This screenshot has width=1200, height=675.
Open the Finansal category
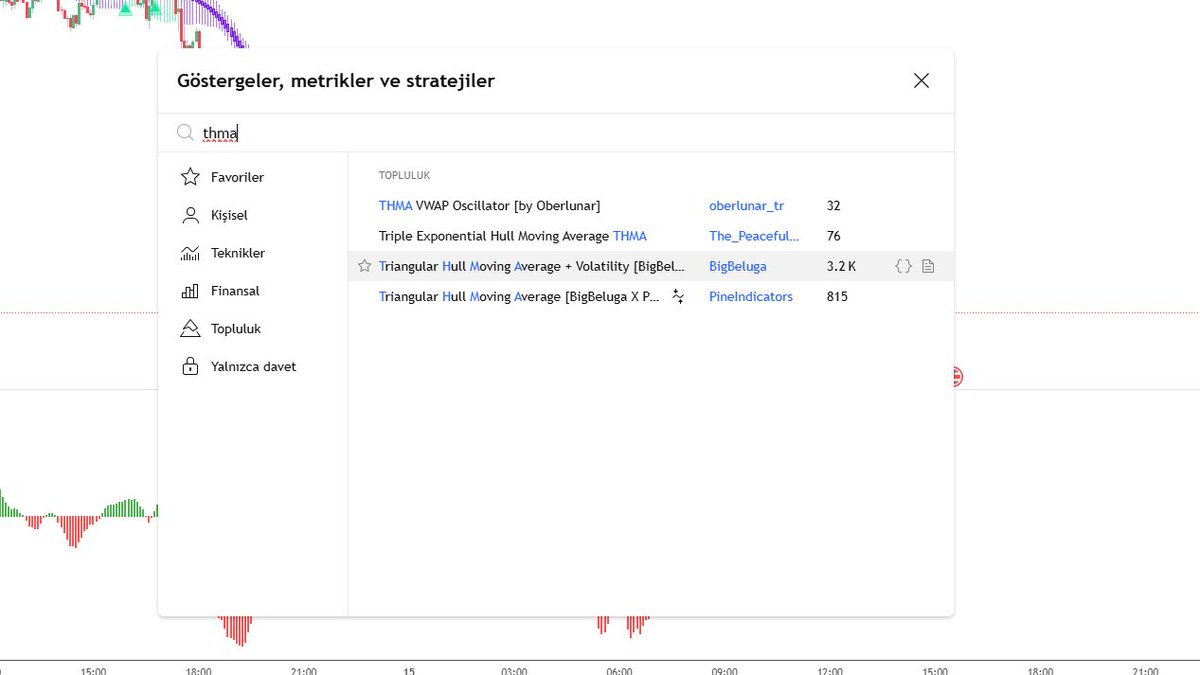(252, 291)
